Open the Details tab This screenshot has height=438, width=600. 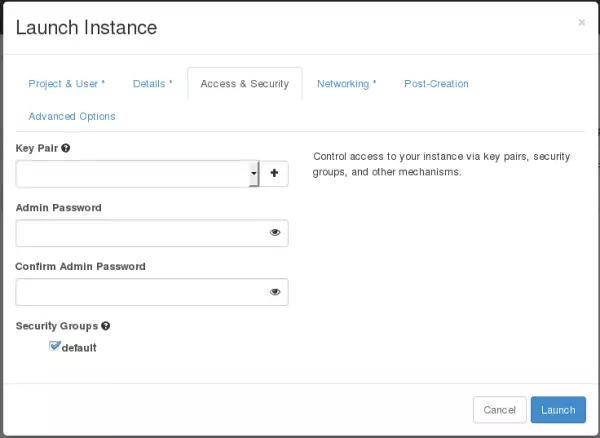pyautogui.click(x=152, y=84)
